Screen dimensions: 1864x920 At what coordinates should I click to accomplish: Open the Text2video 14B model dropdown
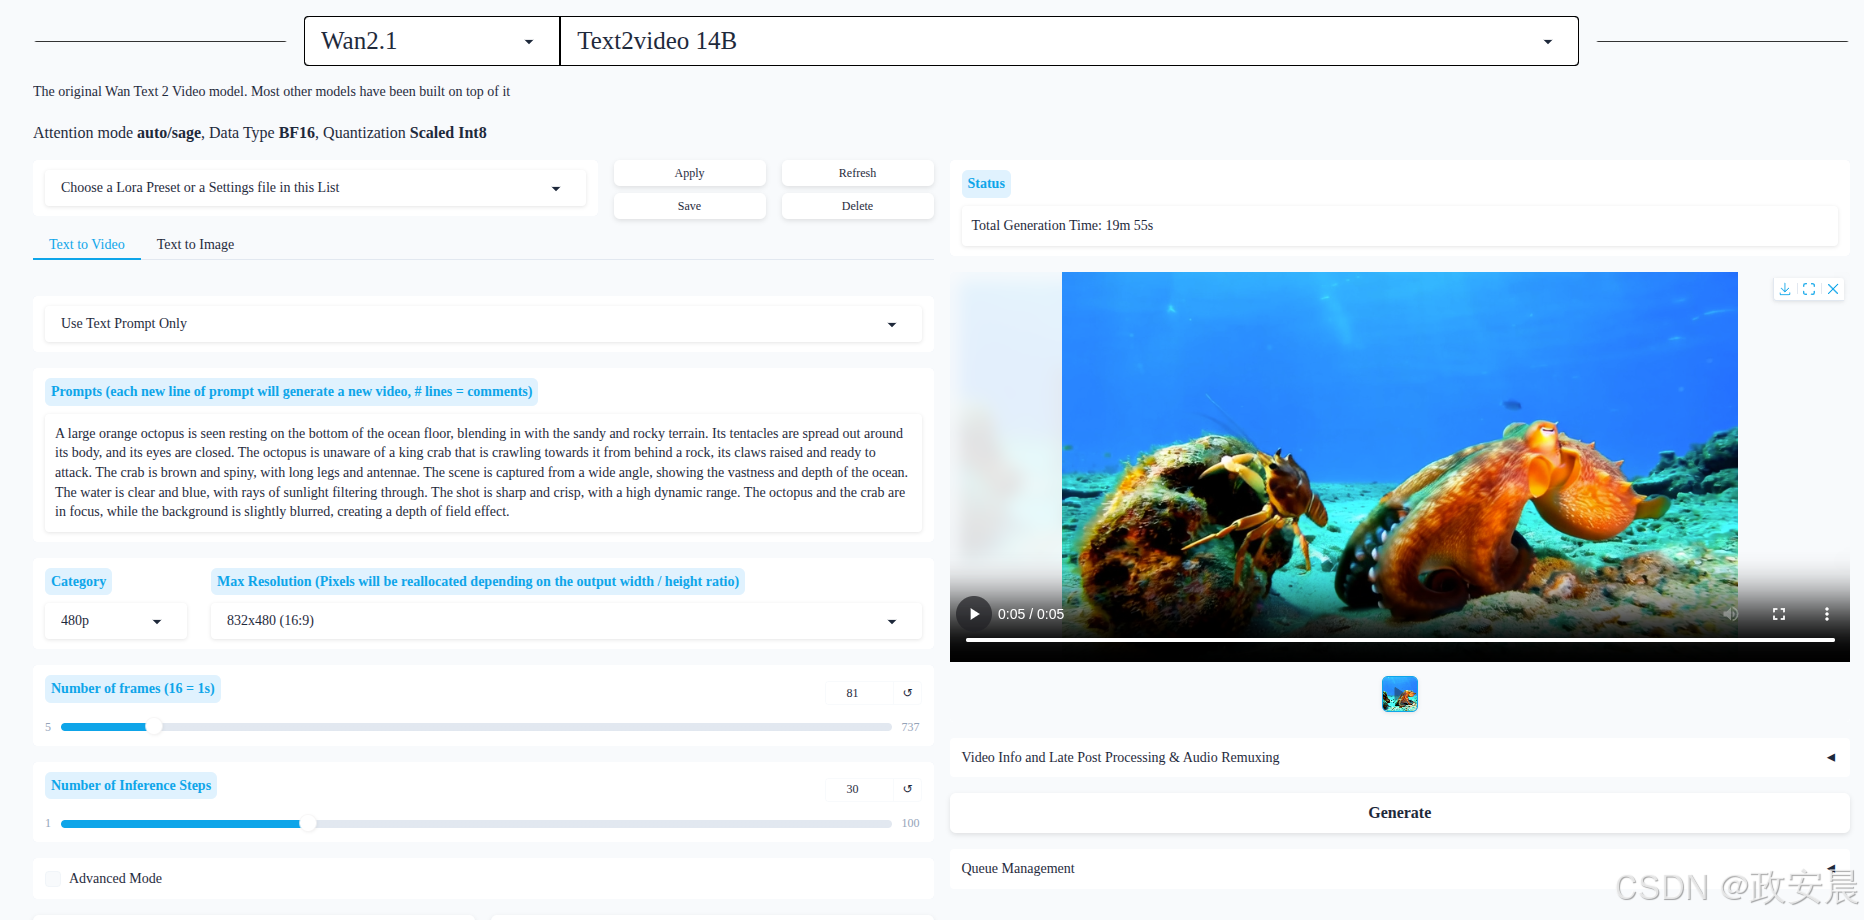coord(1068,41)
